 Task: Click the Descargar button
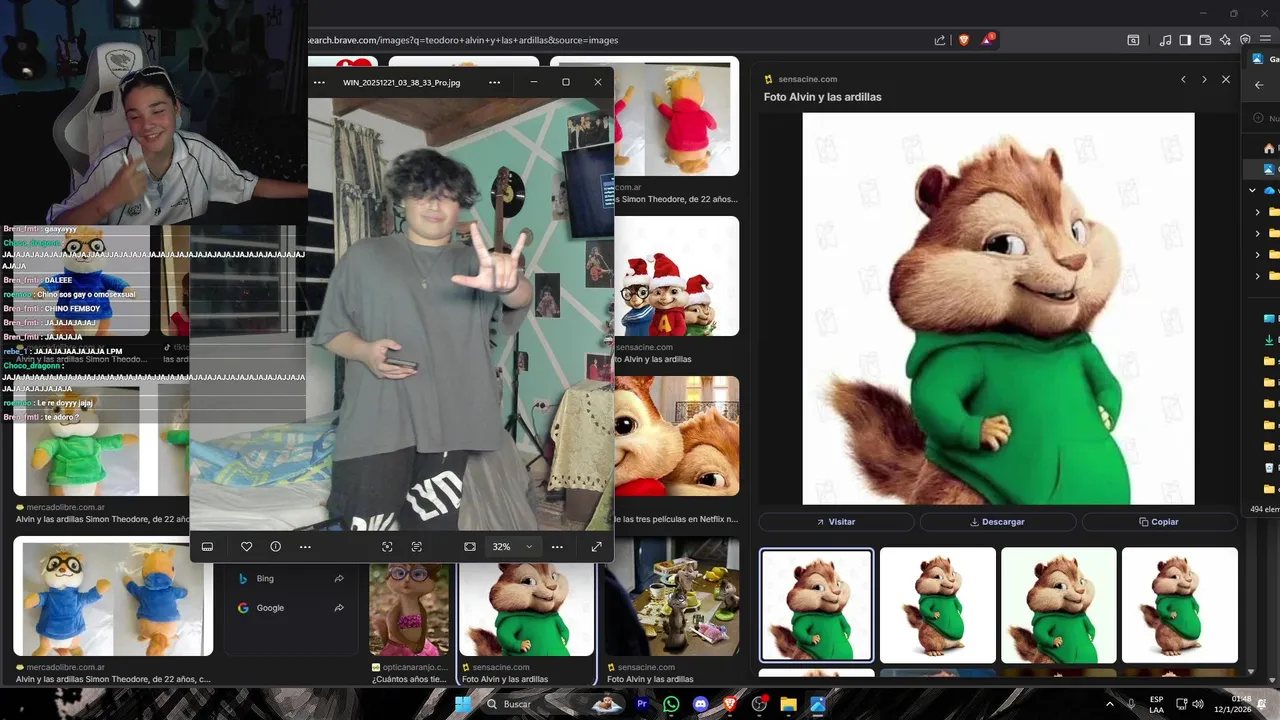coord(998,522)
